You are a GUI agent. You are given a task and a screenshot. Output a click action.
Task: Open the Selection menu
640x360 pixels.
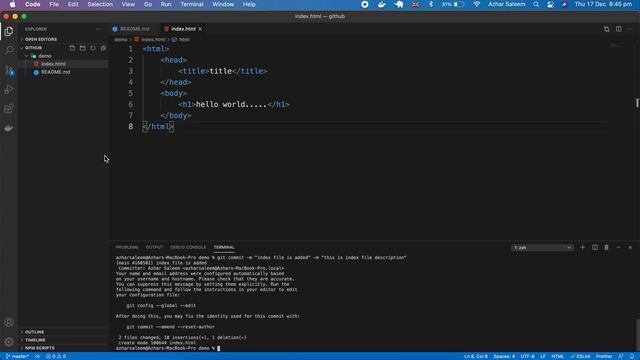(100, 4)
